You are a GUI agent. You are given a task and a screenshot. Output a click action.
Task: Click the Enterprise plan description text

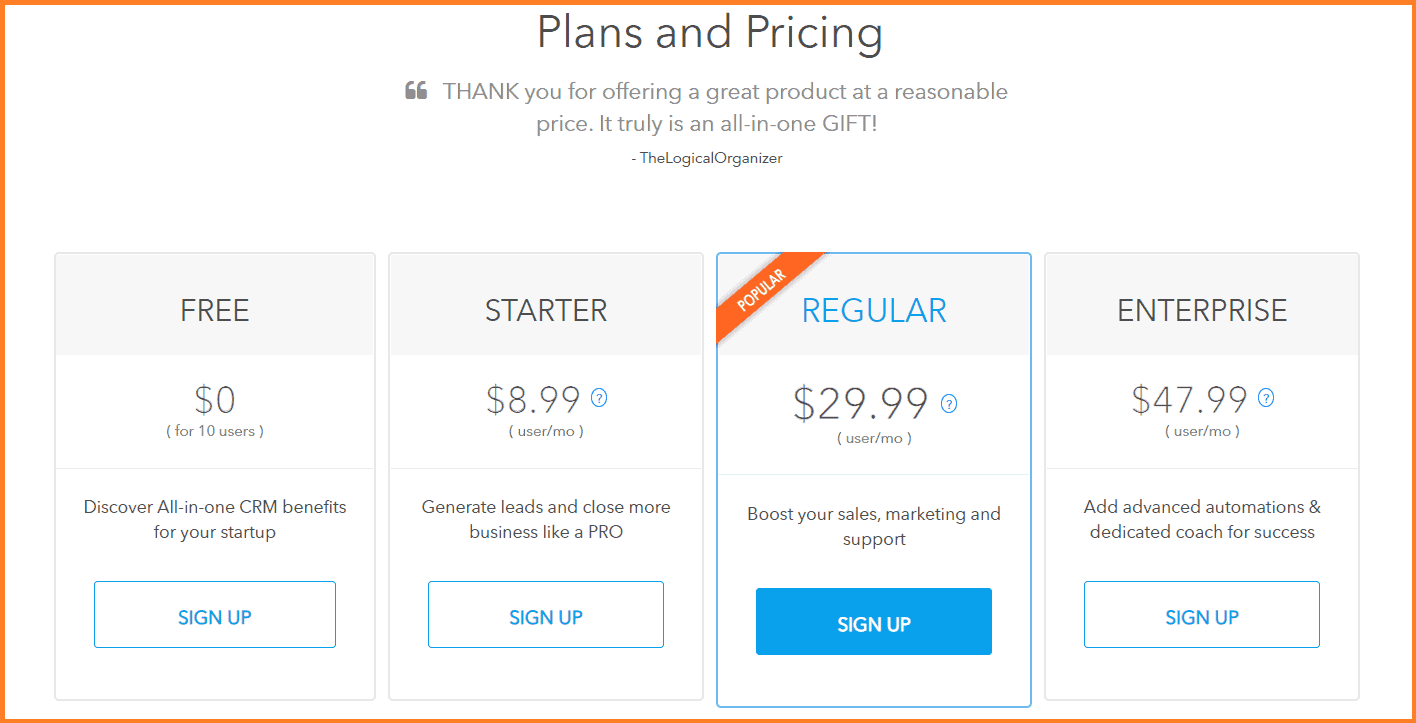1202,519
